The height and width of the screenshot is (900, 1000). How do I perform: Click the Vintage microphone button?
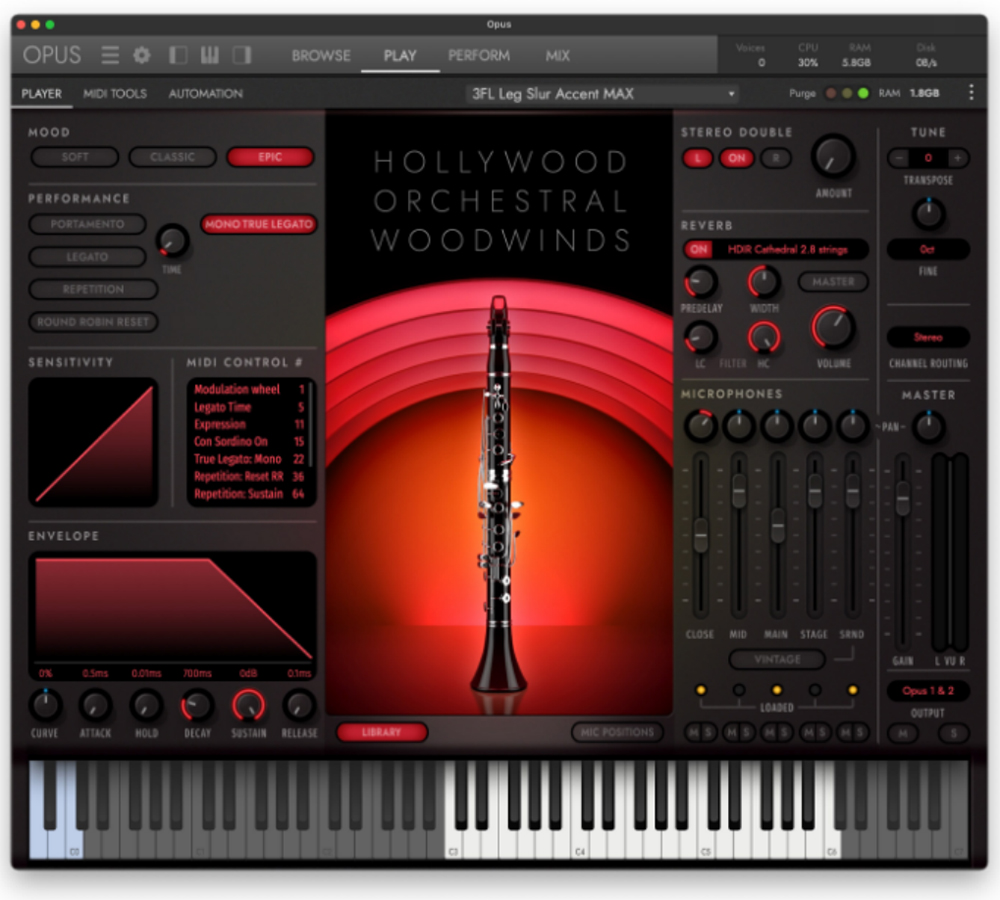coord(777,659)
